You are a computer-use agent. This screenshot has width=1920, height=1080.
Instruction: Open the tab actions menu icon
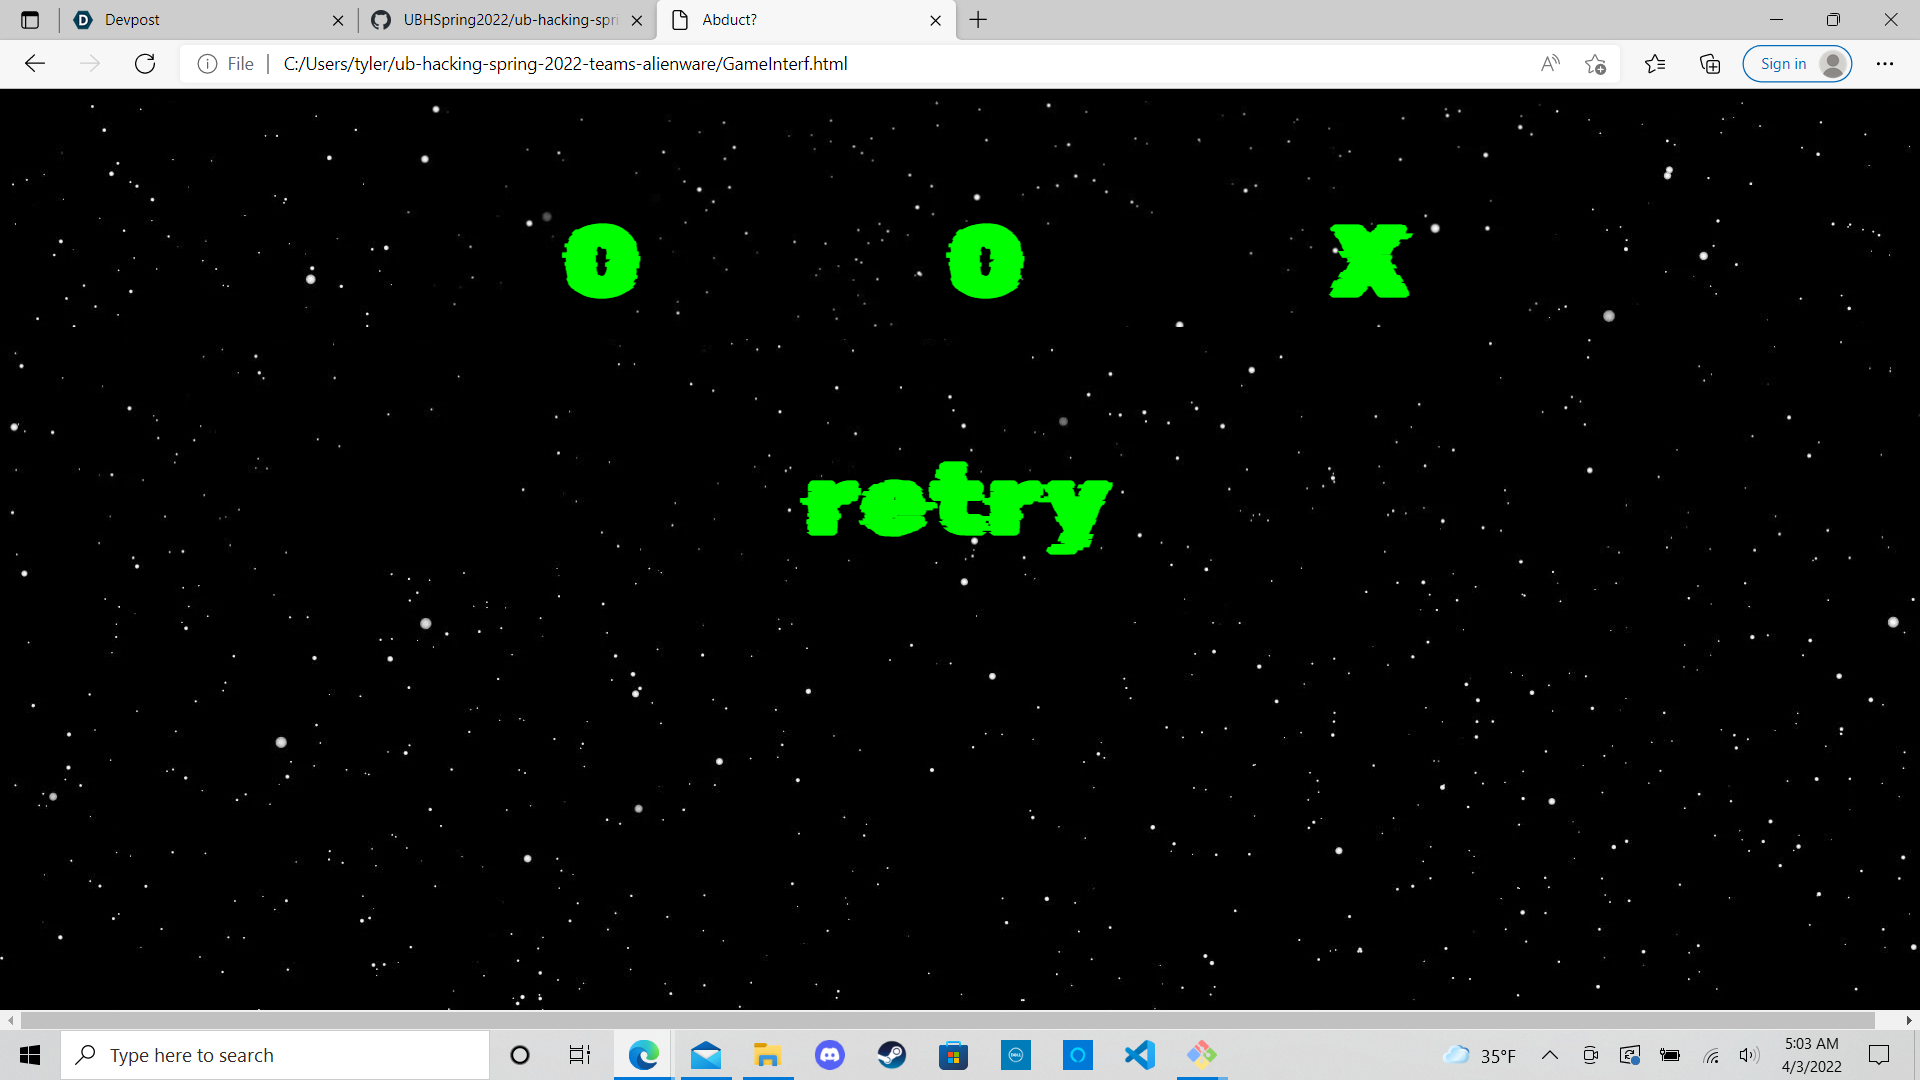30,20
